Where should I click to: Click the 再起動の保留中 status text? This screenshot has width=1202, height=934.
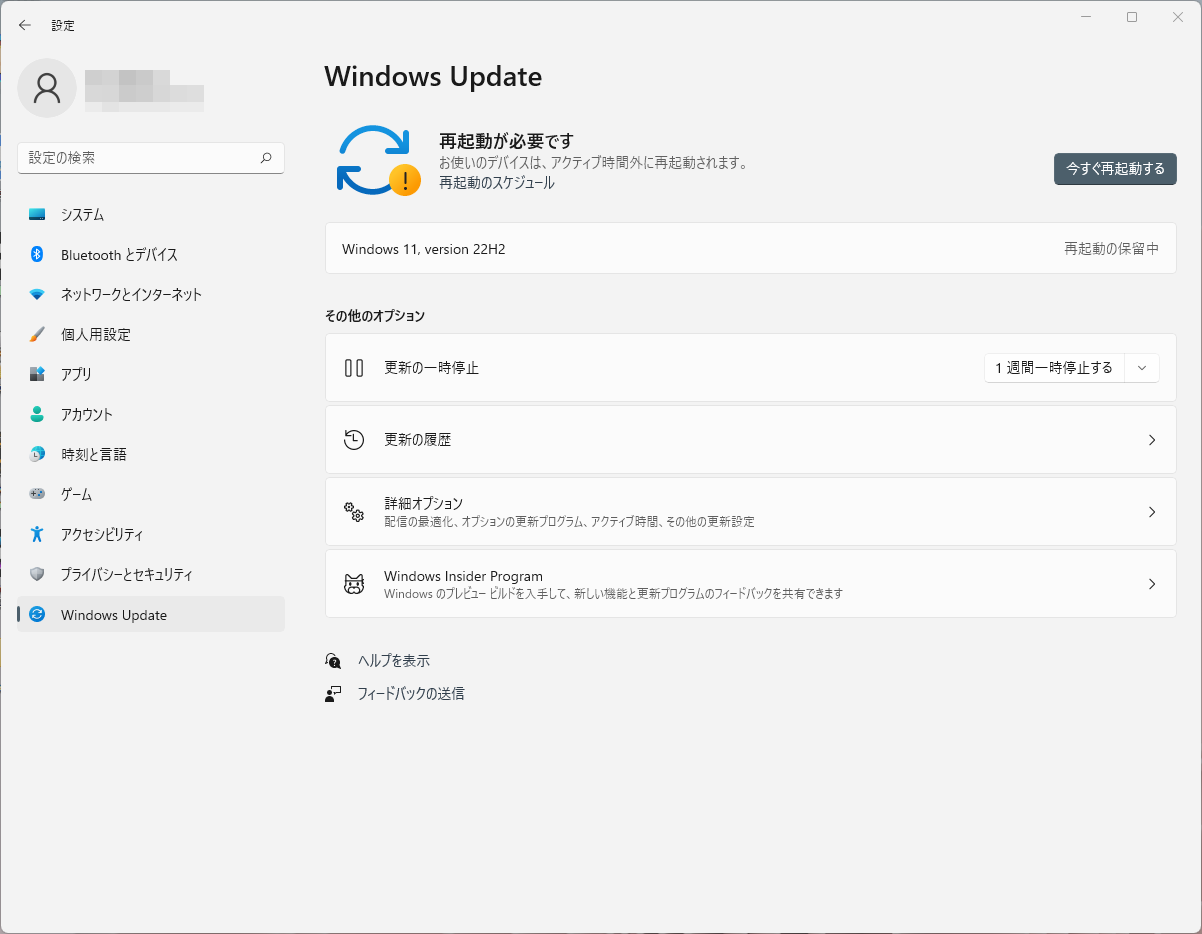[x=1112, y=249]
